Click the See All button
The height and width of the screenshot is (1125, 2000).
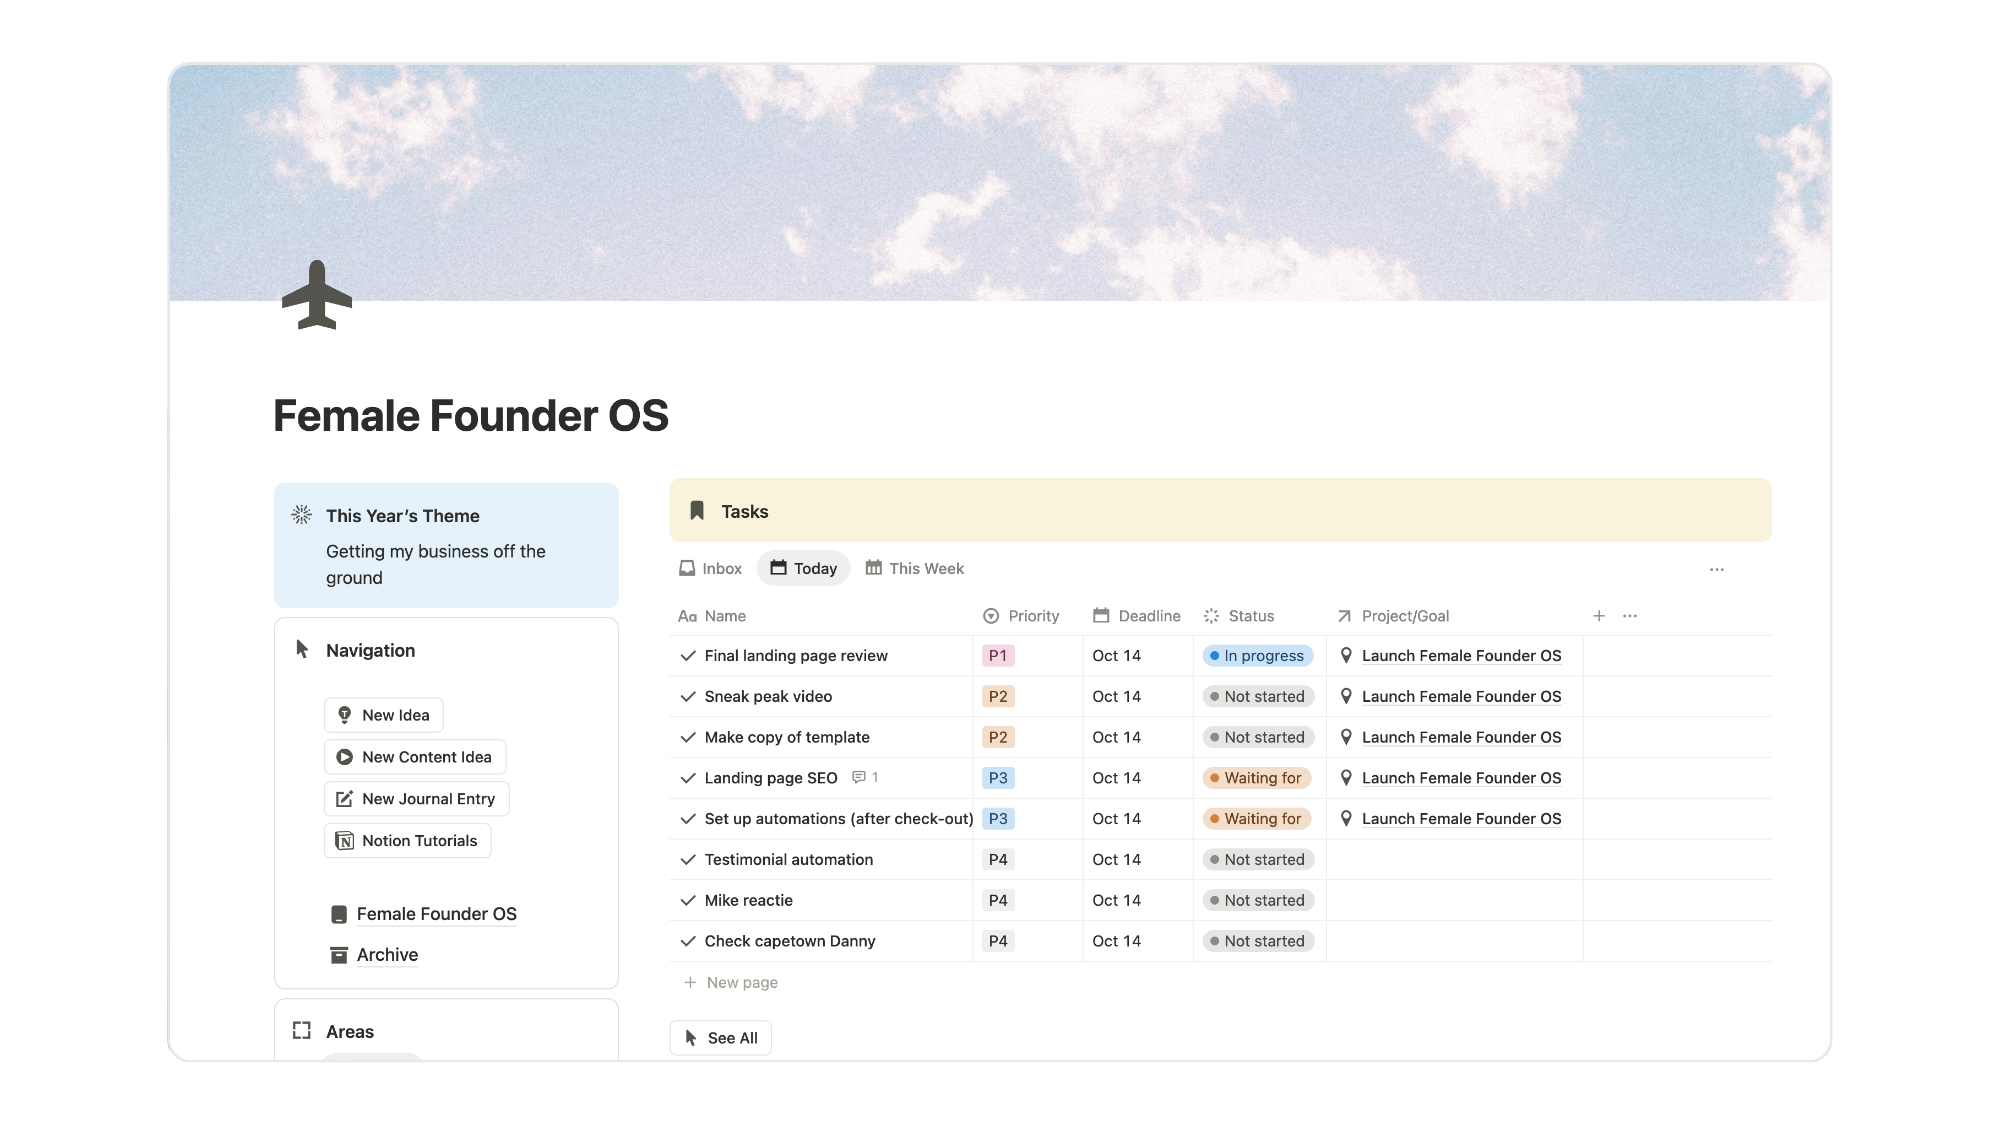(x=720, y=1038)
